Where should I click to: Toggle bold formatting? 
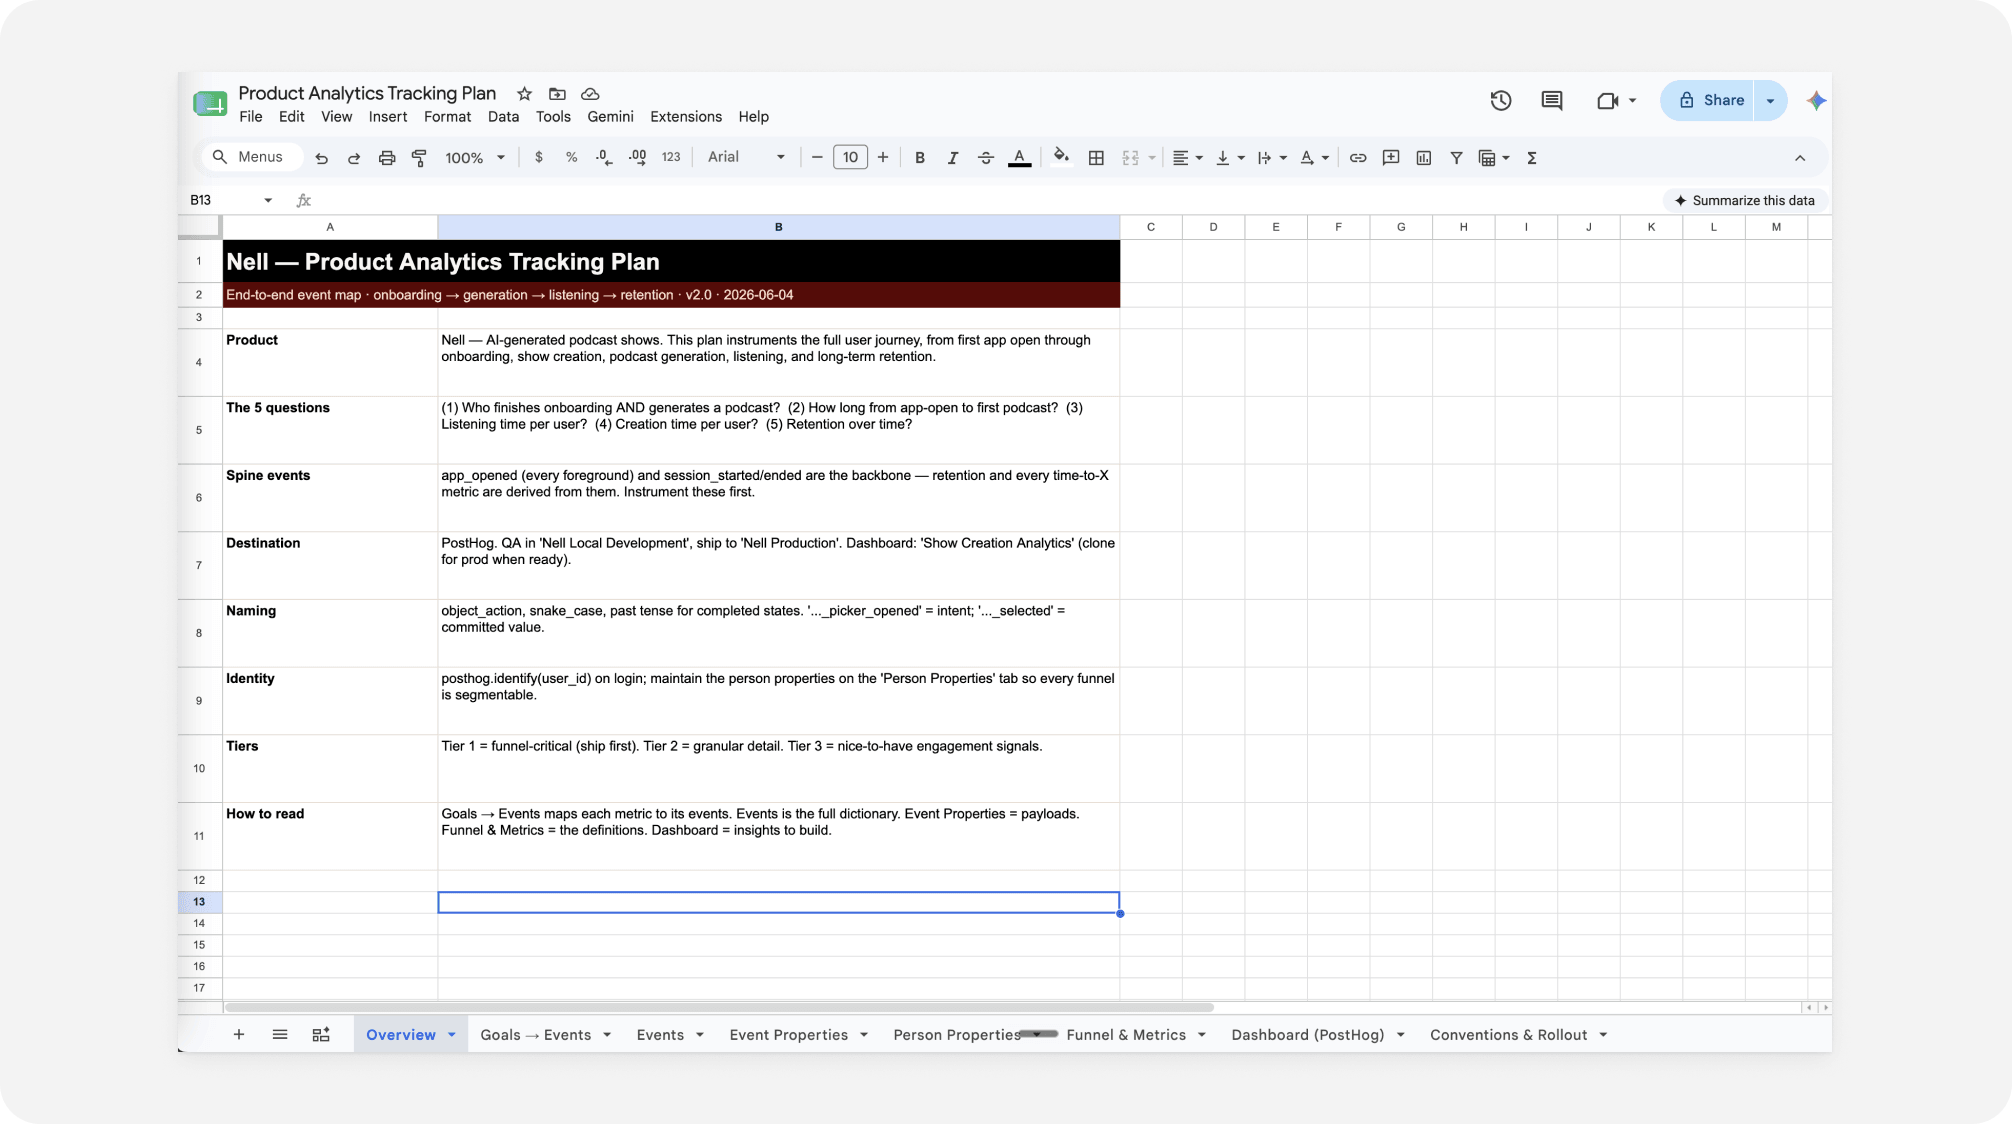click(920, 157)
